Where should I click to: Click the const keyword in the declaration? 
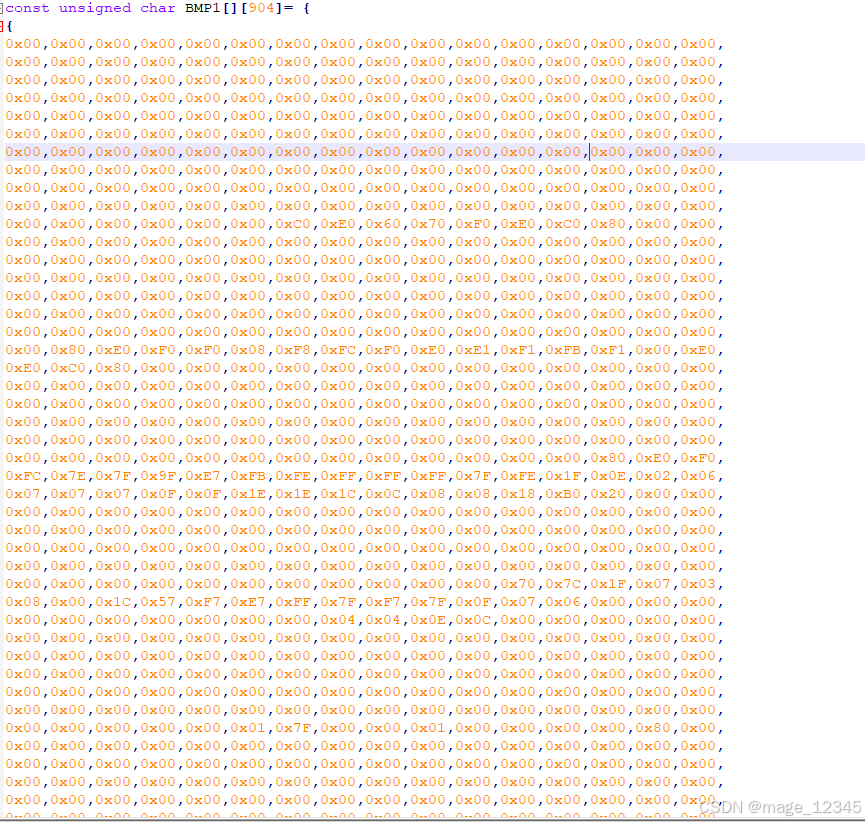pyautogui.click(x=27, y=8)
